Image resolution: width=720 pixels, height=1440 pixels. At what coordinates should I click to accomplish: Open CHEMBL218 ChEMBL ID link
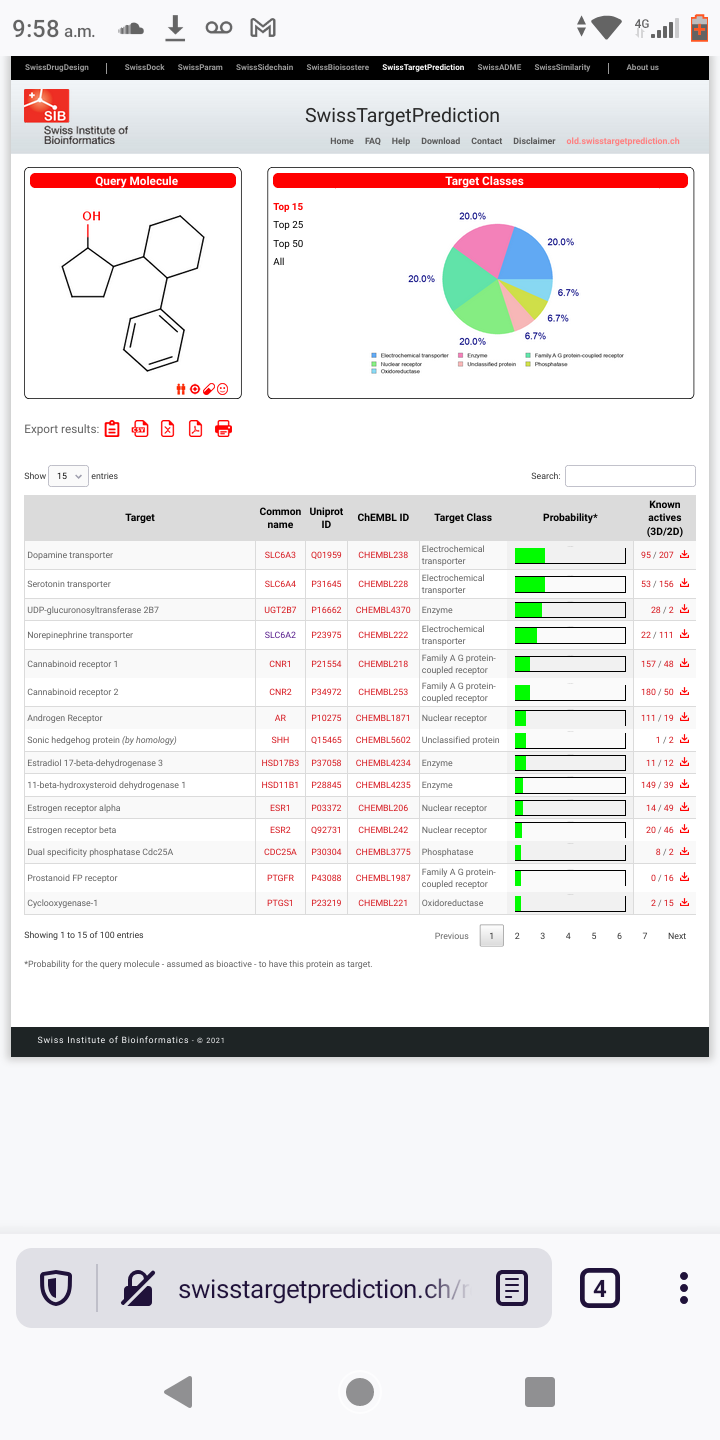[x=383, y=664]
